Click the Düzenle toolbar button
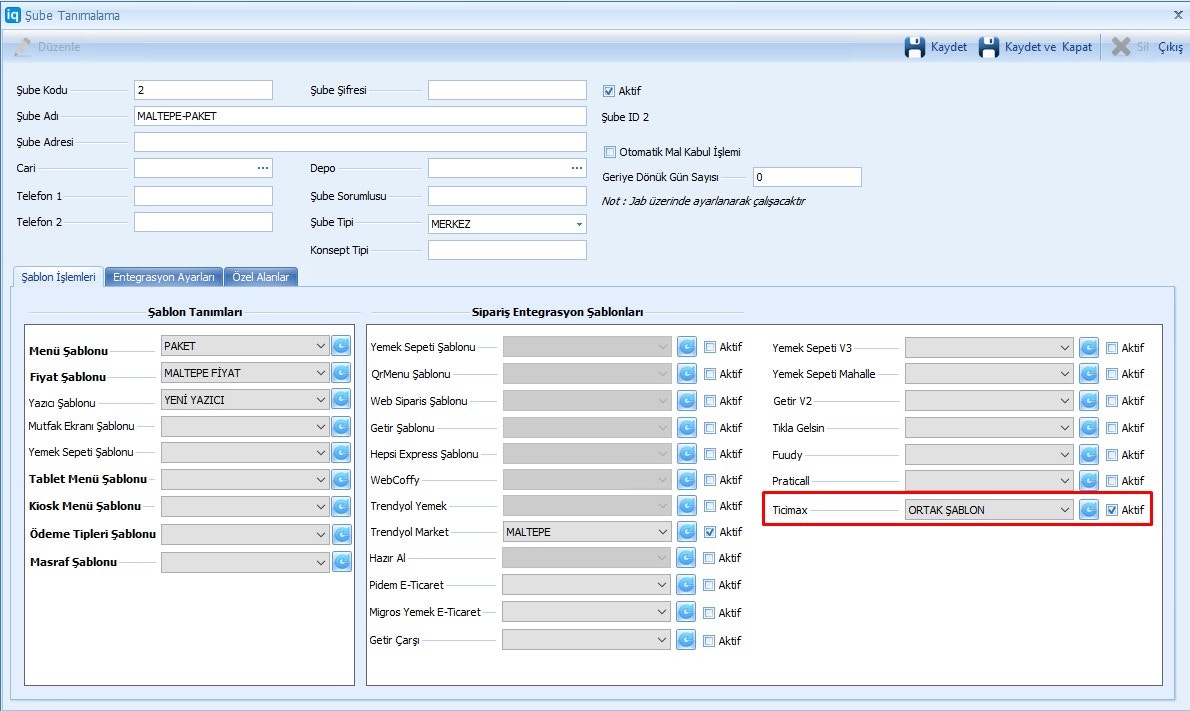1190x711 pixels. pos(47,47)
